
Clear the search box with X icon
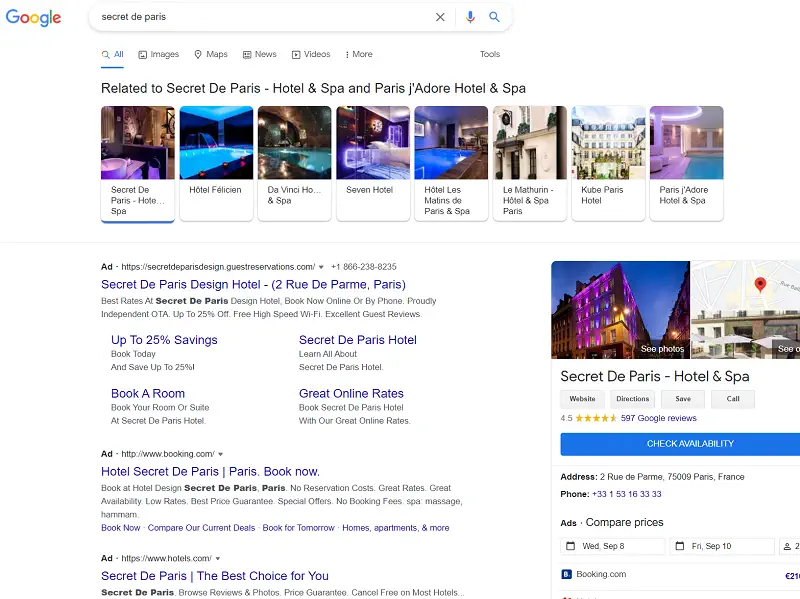point(440,17)
